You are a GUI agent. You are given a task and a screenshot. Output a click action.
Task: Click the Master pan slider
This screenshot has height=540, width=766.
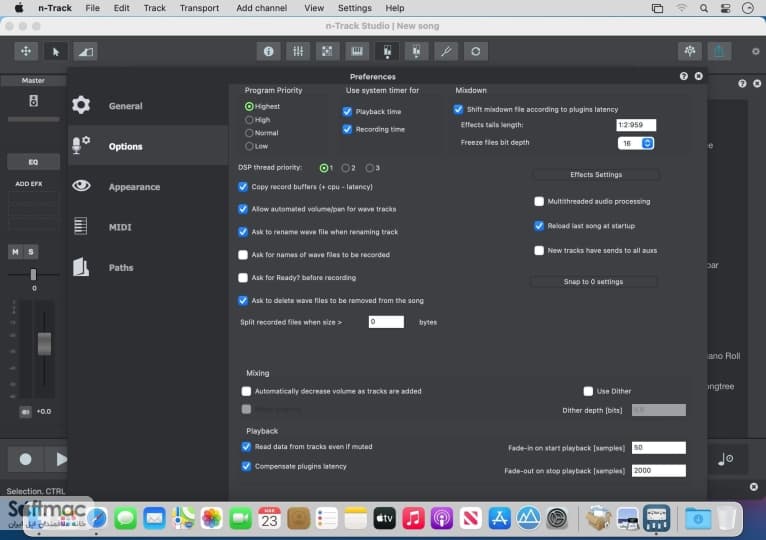point(33,274)
